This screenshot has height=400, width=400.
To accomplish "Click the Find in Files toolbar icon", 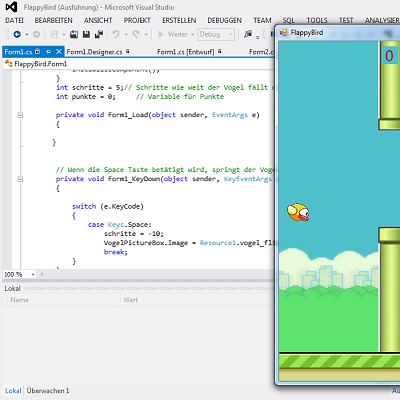I will (248, 34).
